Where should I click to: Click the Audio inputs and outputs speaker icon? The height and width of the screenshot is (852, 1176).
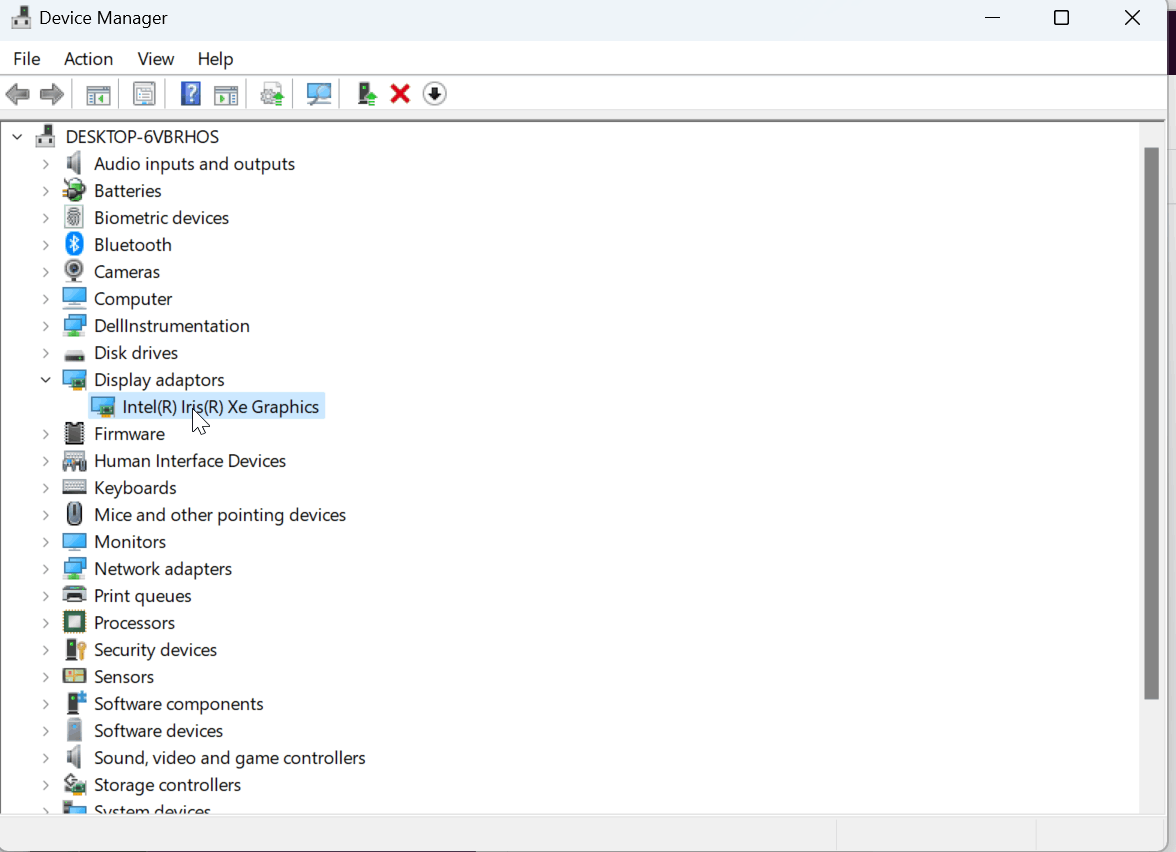[x=74, y=163]
